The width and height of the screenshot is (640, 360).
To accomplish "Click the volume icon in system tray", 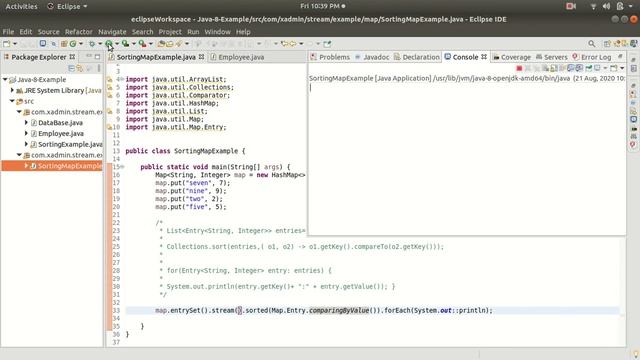I will (607, 6).
